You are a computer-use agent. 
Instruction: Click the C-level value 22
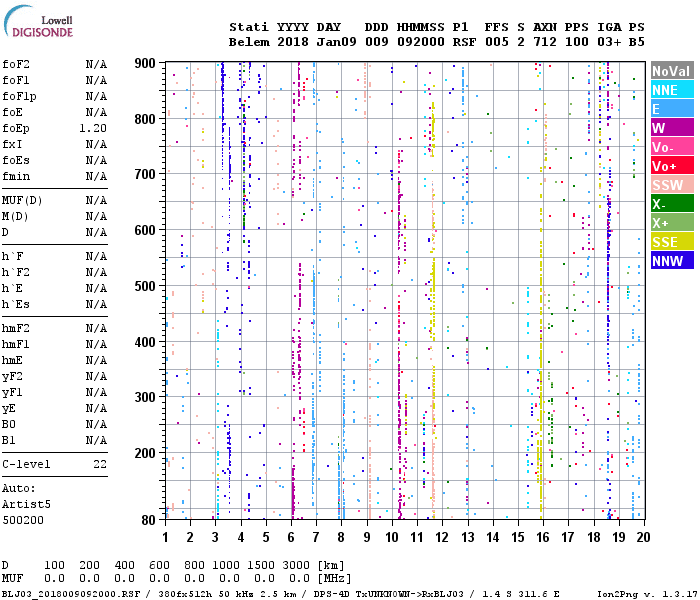tap(100, 465)
